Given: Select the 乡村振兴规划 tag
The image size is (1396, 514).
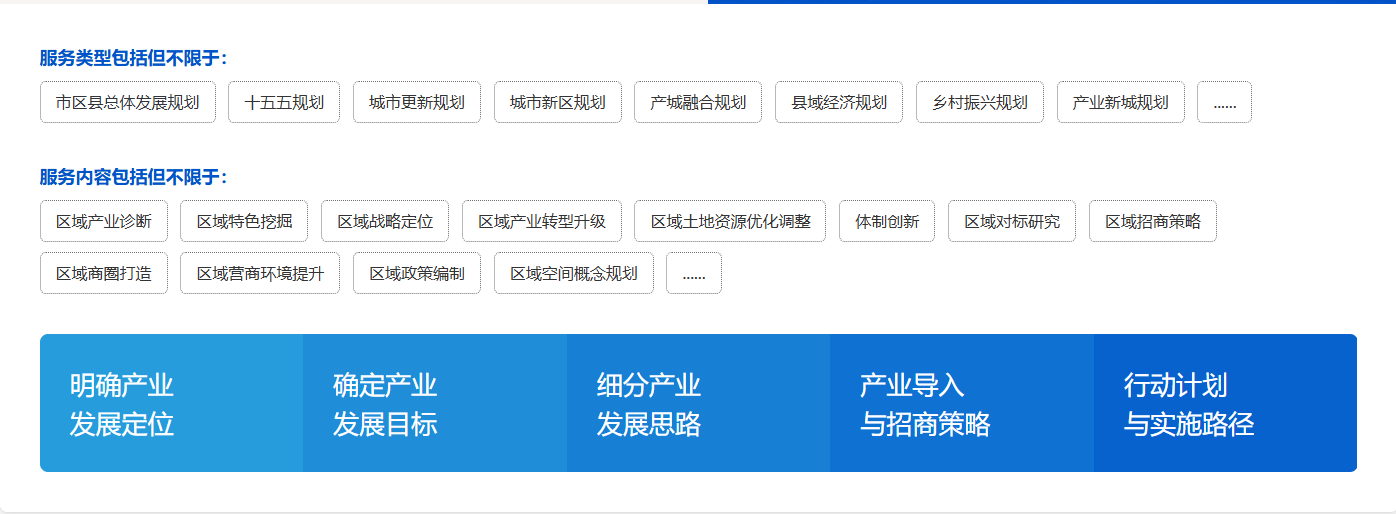Looking at the screenshot, I should click(x=980, y=102).
